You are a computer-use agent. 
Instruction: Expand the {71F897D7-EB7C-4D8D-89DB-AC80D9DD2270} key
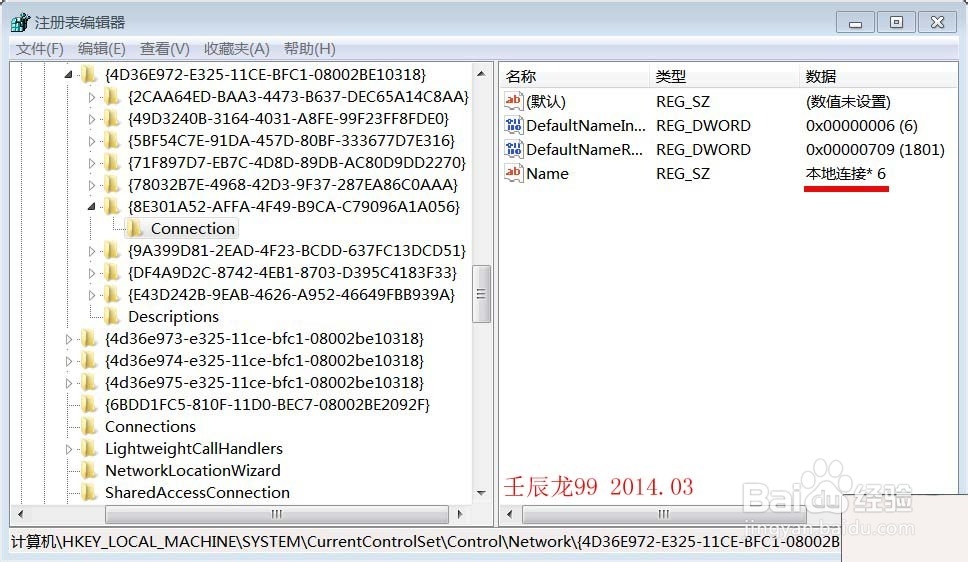(91, 163)
